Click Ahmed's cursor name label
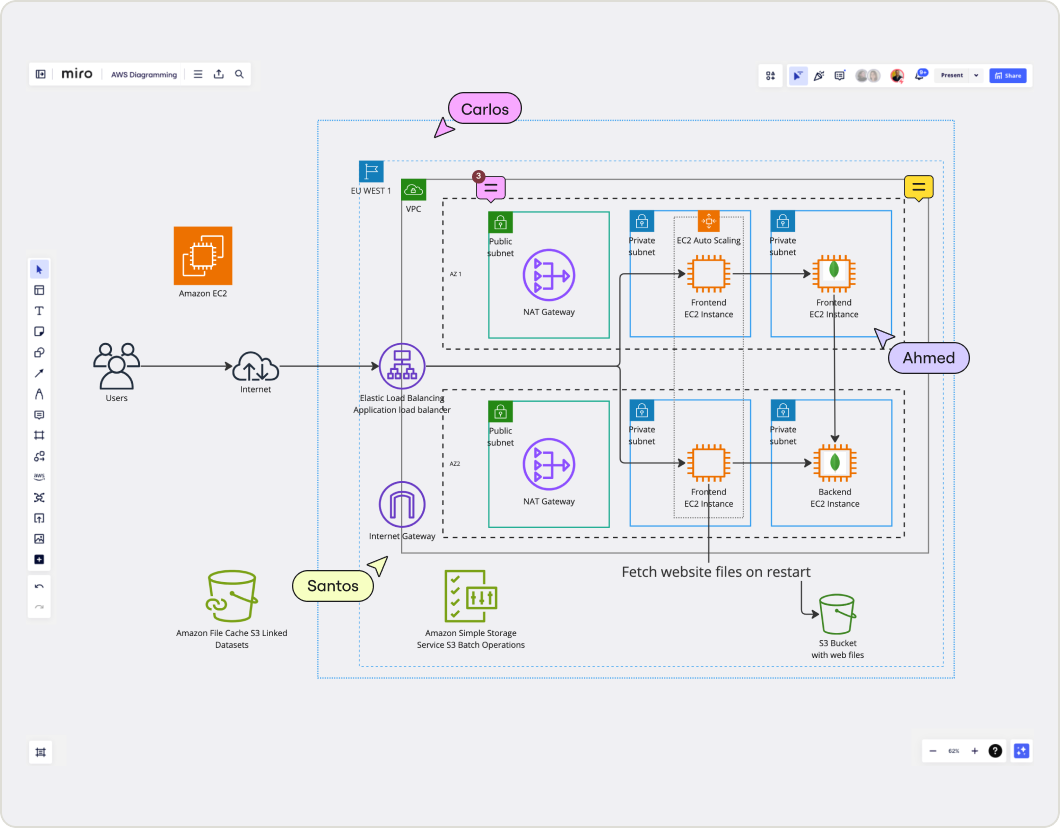Viewport: 1060px width, 828px height. point(928,358)
